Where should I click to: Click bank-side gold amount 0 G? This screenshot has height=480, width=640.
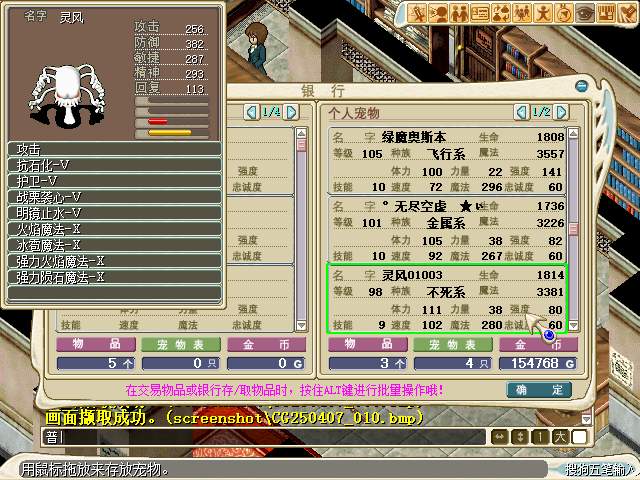(266, 363)
